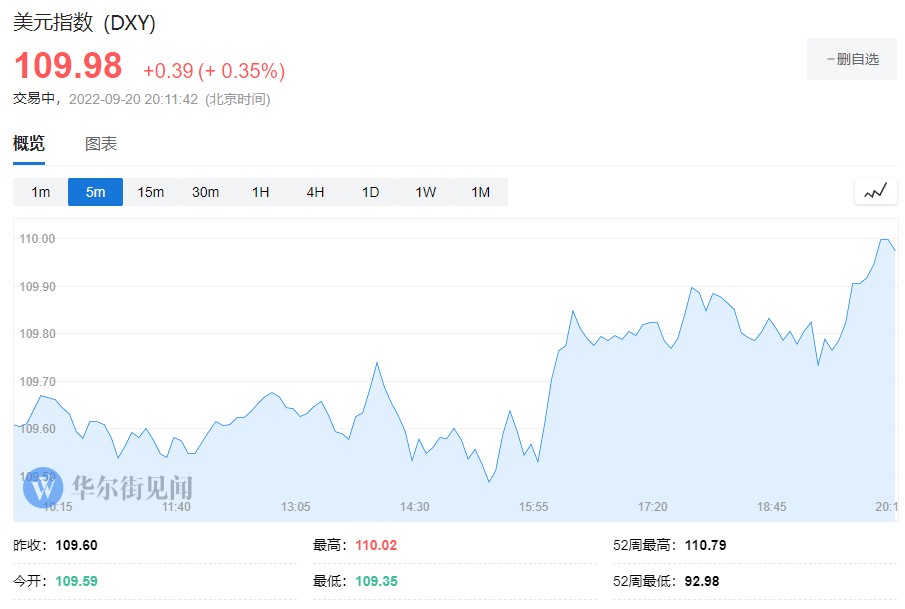Choose the 4H timeframe
The height and width of the screenshot is (609, 905).
(x=315, y=192)
